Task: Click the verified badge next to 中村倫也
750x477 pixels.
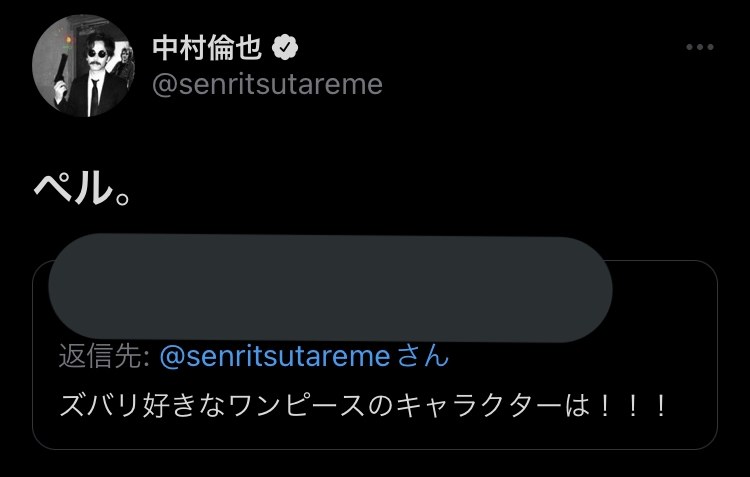Action: coord(287,46)
